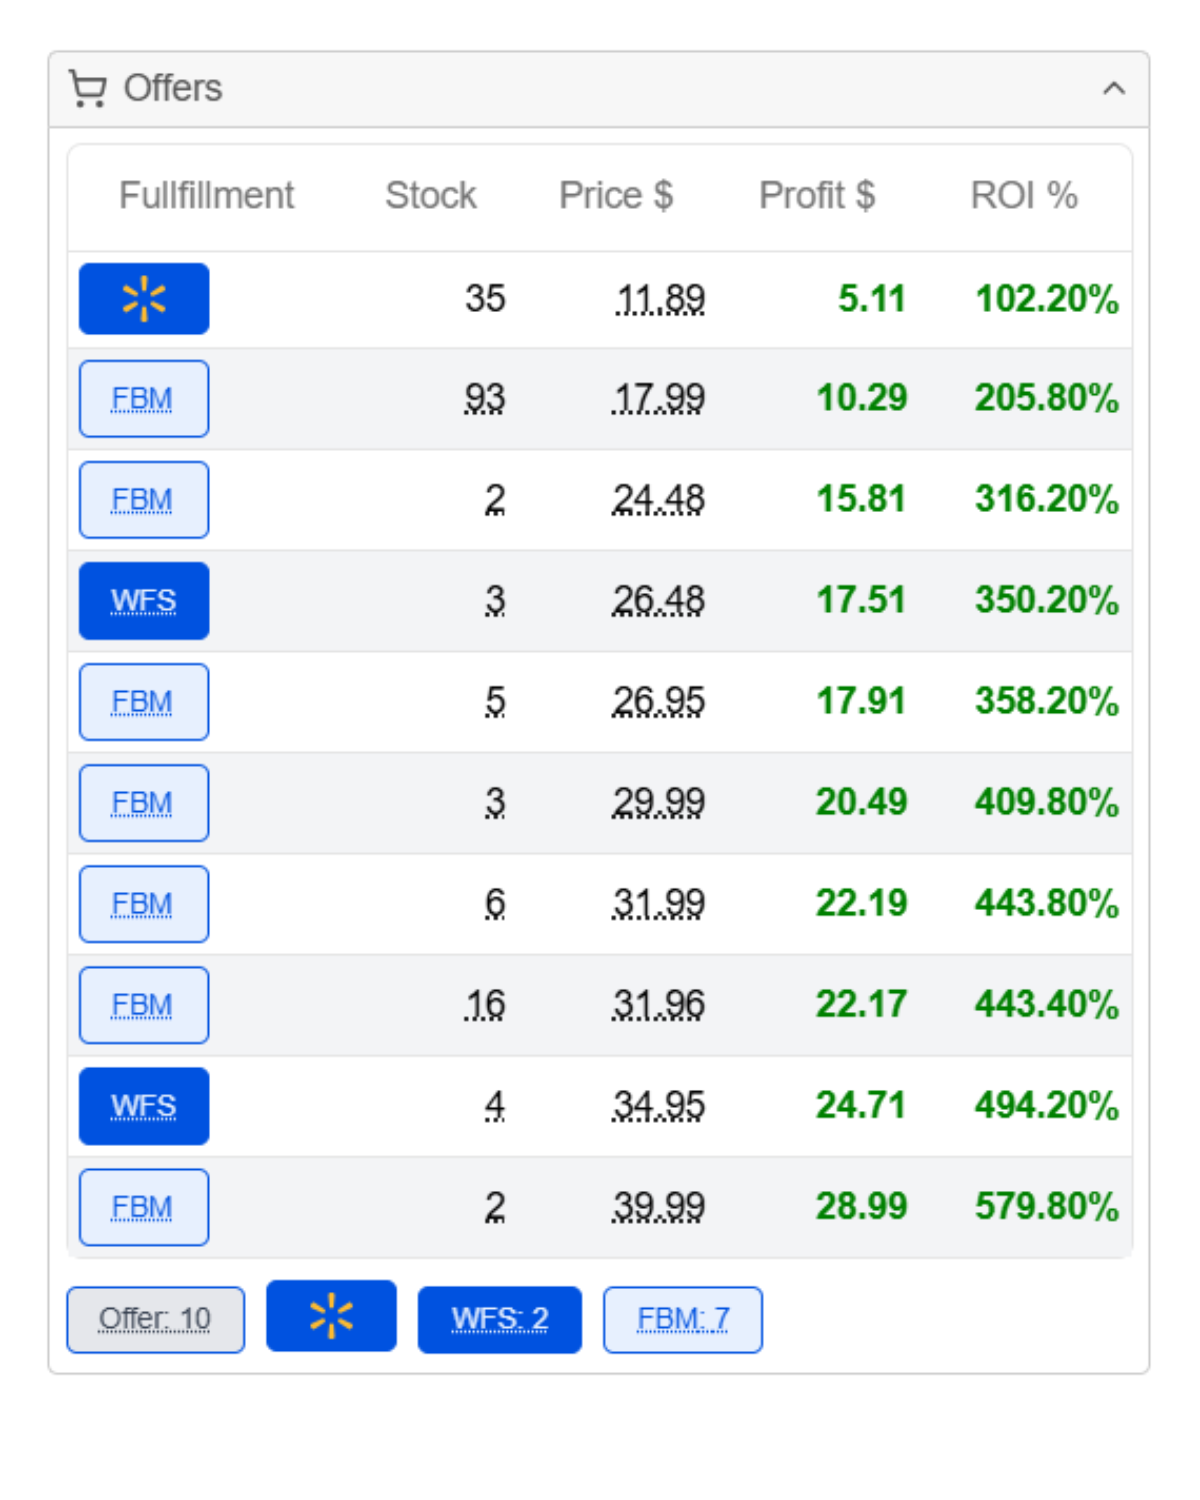Click the Walmart spark filter button at the bottom
Viewport: 1200px width, 1500px height.
click(x=331, y=1316)
